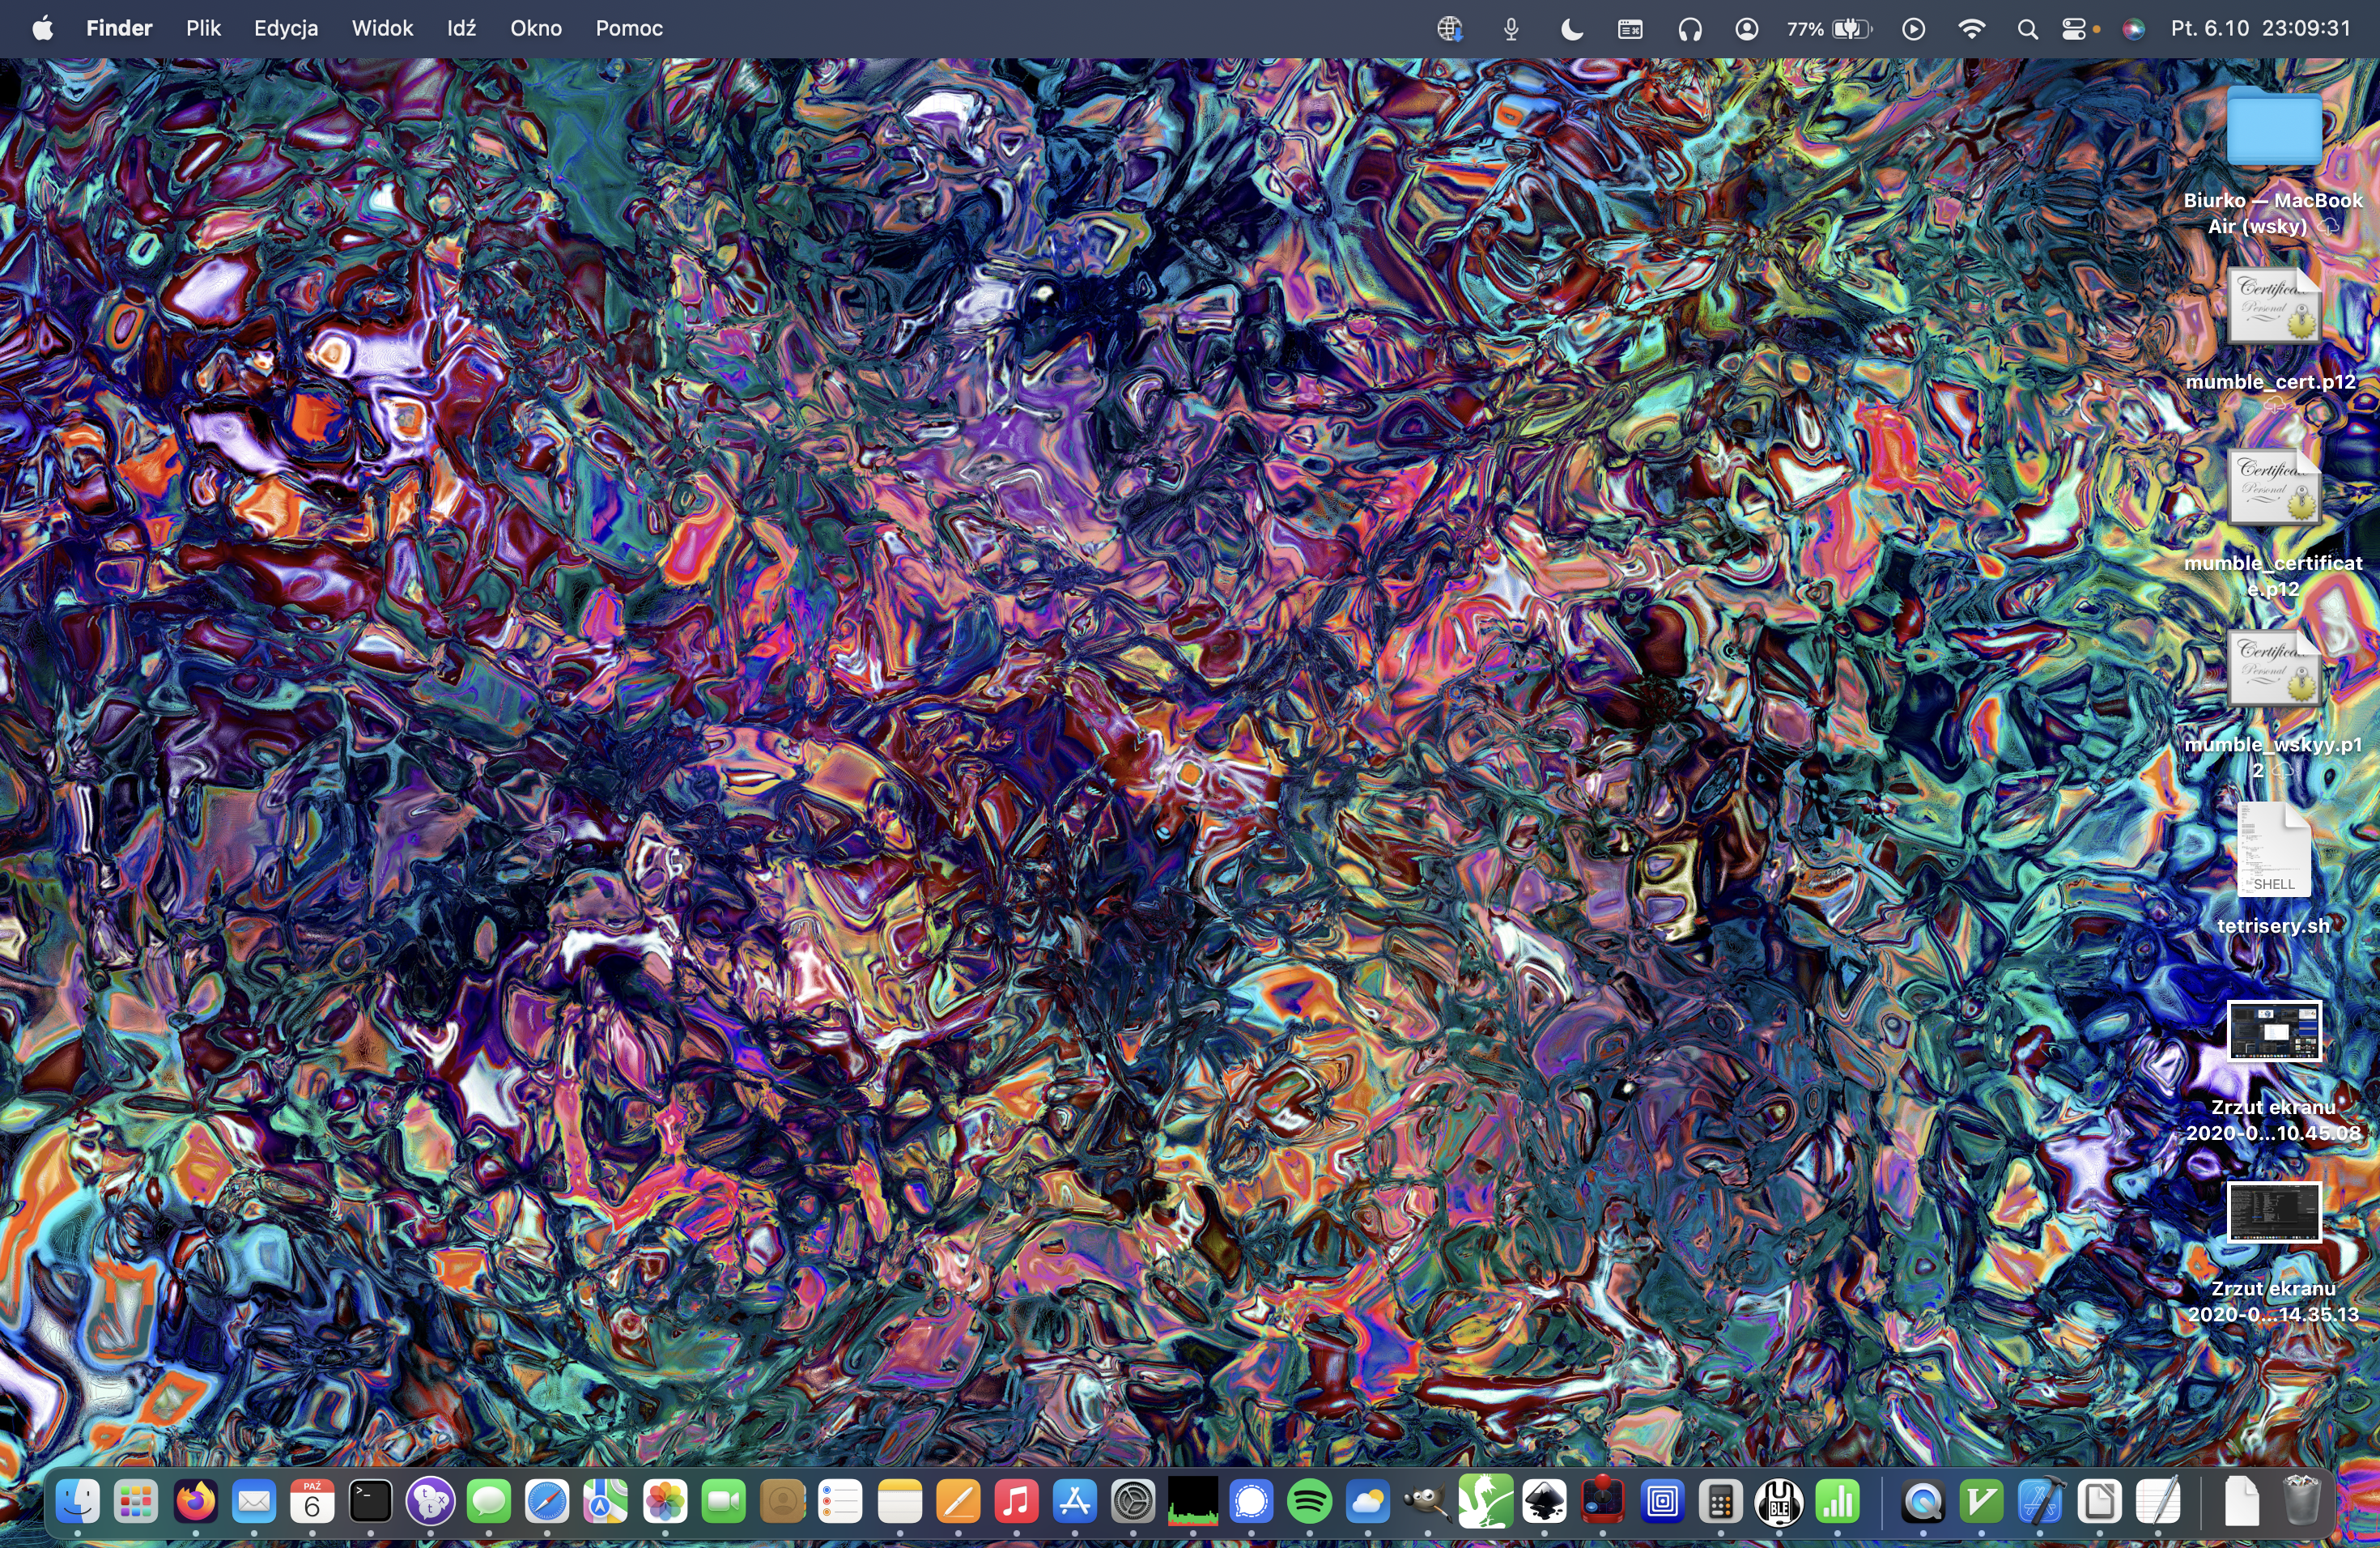The image size is (2380, 1548).
Task: Open Control Center toggles icon
Action: pyautogui.click(x=2074, y=29)
